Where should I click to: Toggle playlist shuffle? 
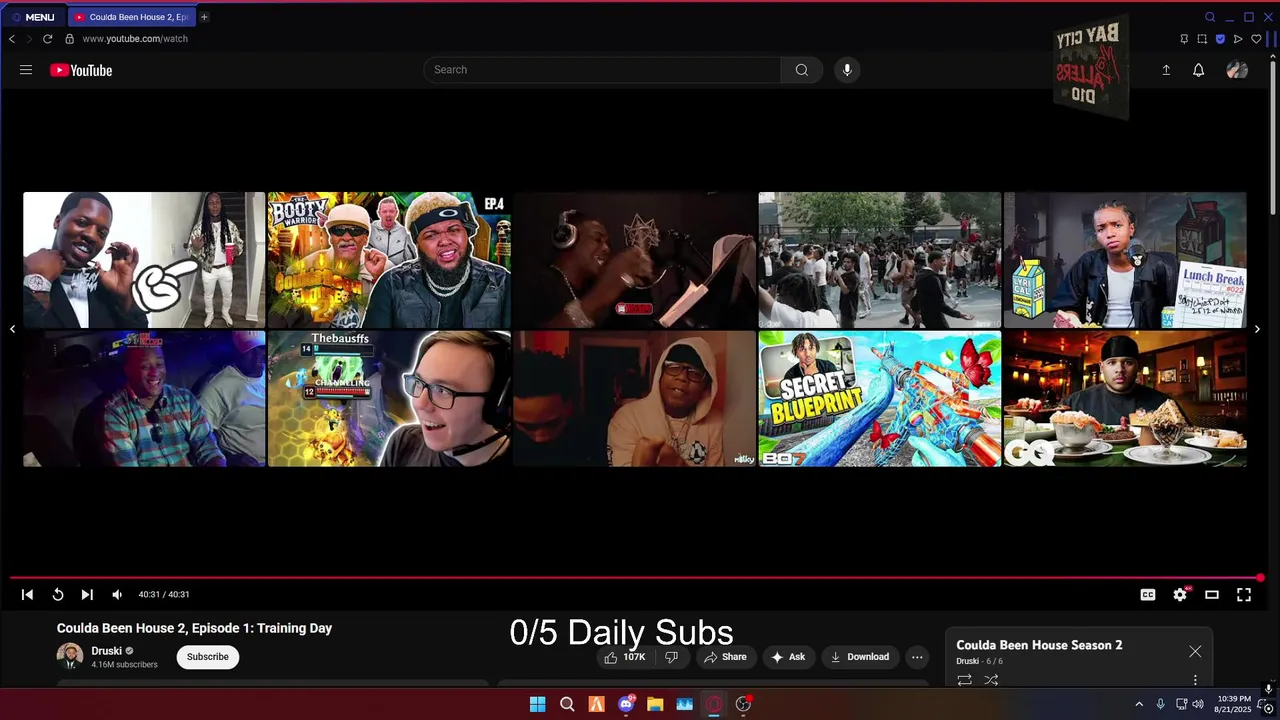(x=991, y=680)
